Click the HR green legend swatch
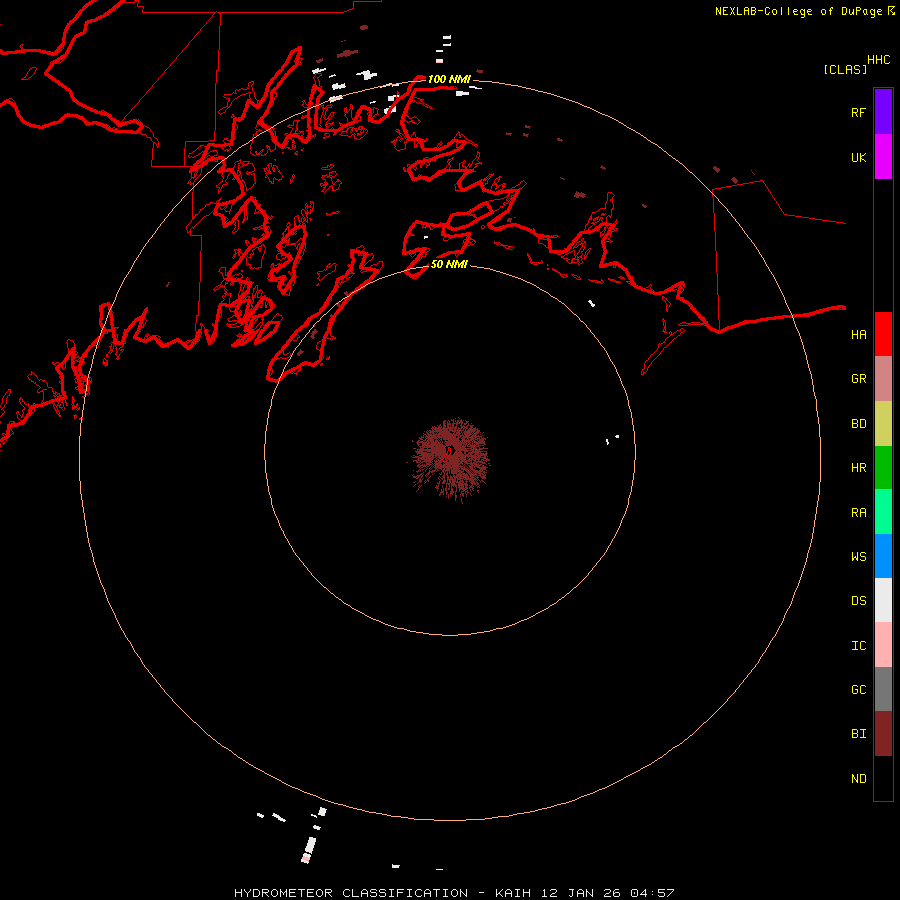Image resolution: width=900 pixels, height=900 pixels. [x=883, y=467]
